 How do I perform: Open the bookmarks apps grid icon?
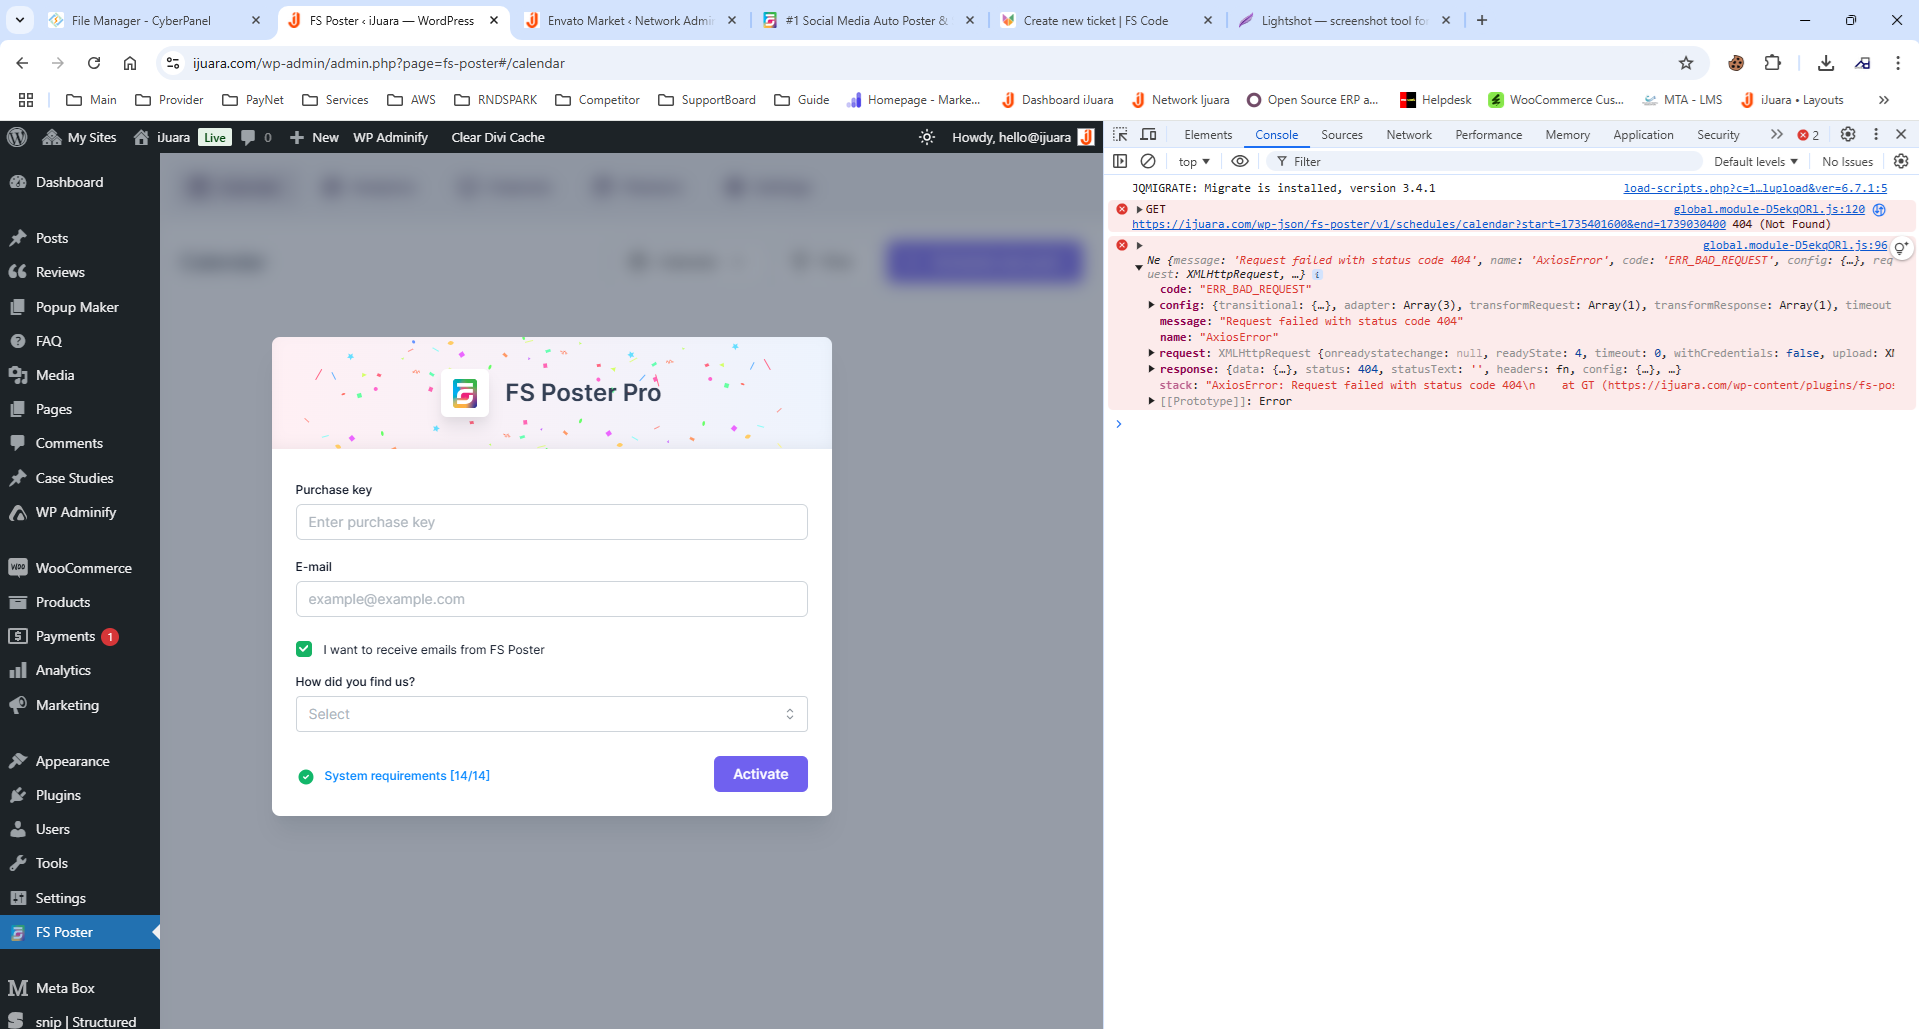(26, 100)
